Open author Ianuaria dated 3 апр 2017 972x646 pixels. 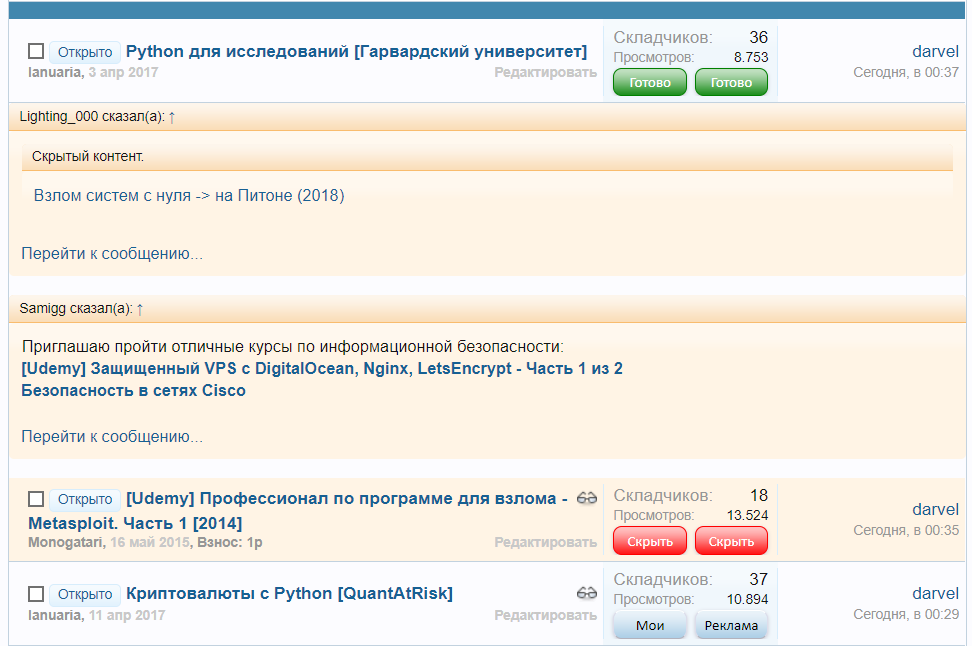(x=55, y=73)
